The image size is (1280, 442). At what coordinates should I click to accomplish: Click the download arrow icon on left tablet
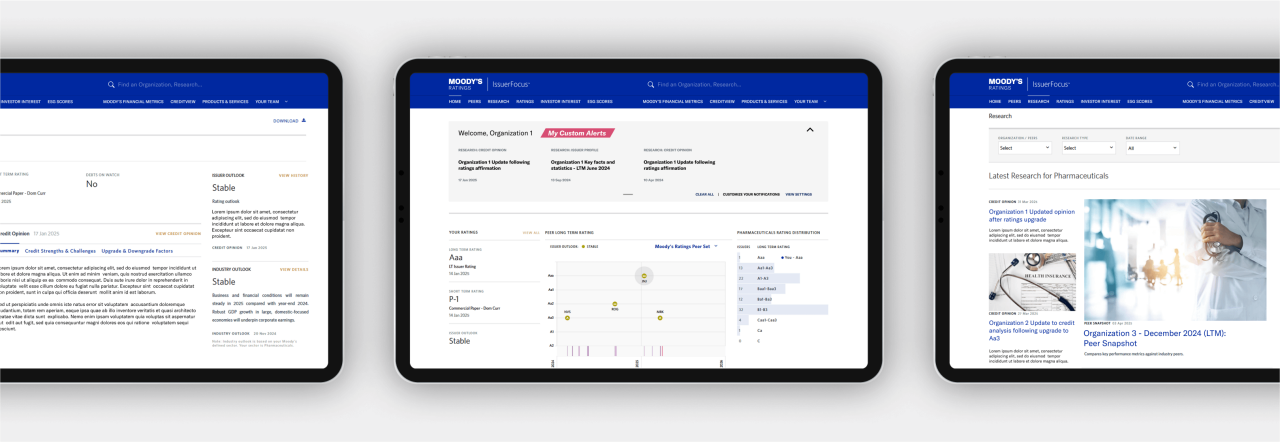tap(304, 120)
